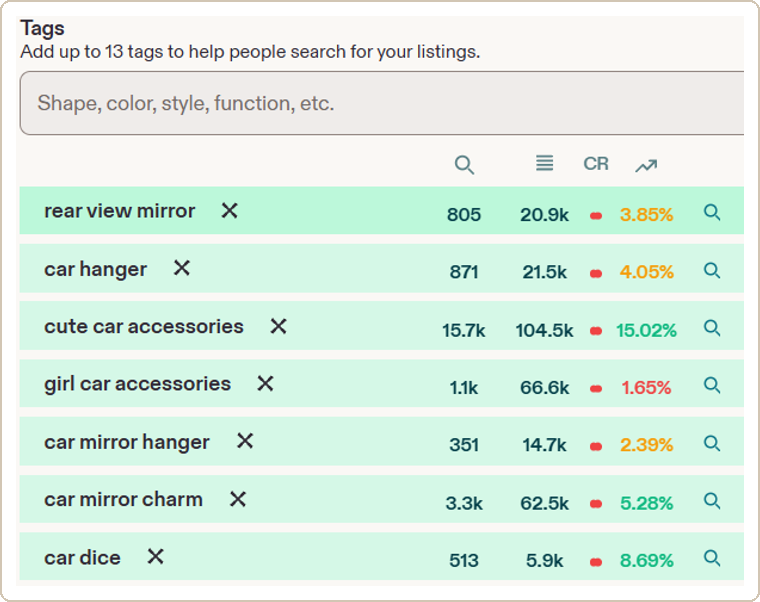Select the 'car mirror charm' tag text
The width and height of the screenshot is (760, 602).
pos(123,500)
